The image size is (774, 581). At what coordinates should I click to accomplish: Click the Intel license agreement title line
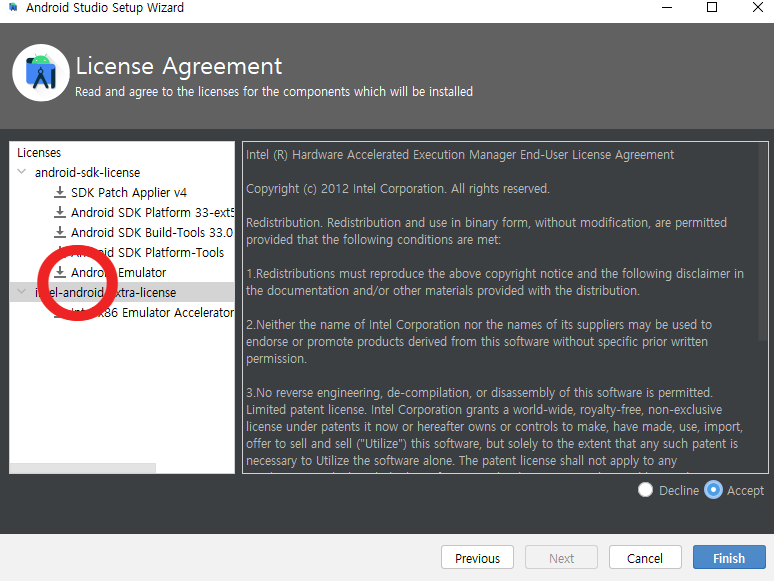[x=460, y=155]
